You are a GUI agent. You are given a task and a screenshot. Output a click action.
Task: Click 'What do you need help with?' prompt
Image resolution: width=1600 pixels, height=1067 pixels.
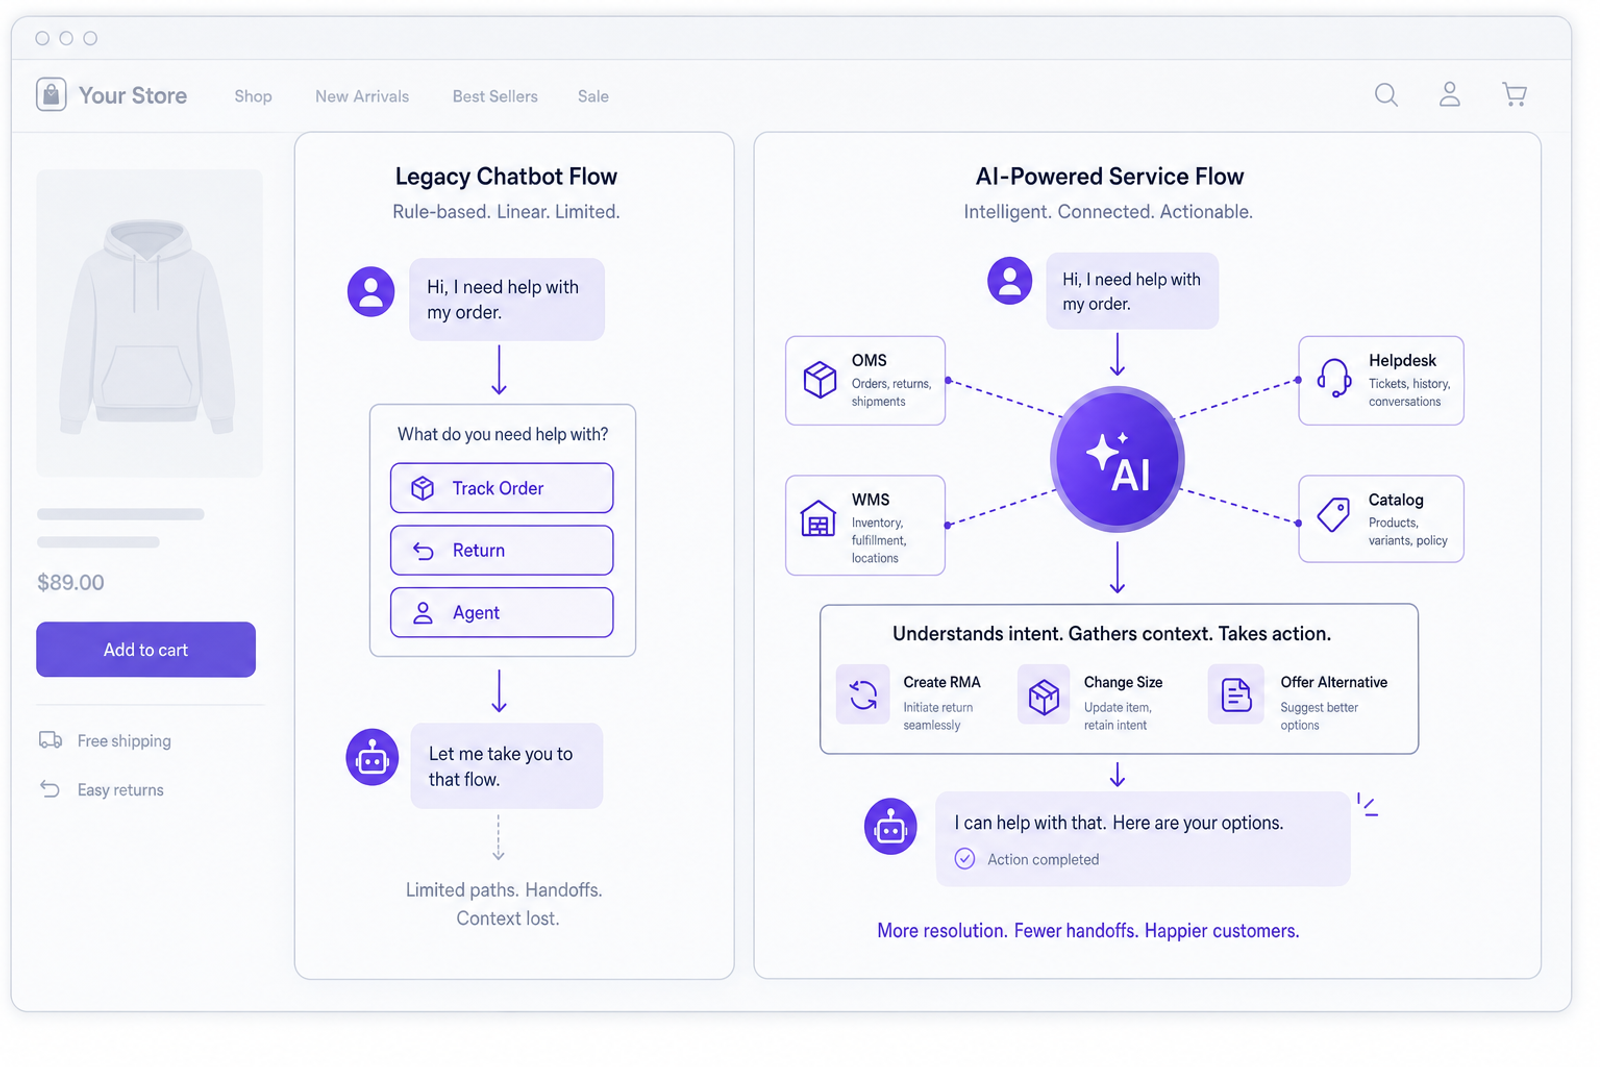click(x=503, y=434)
